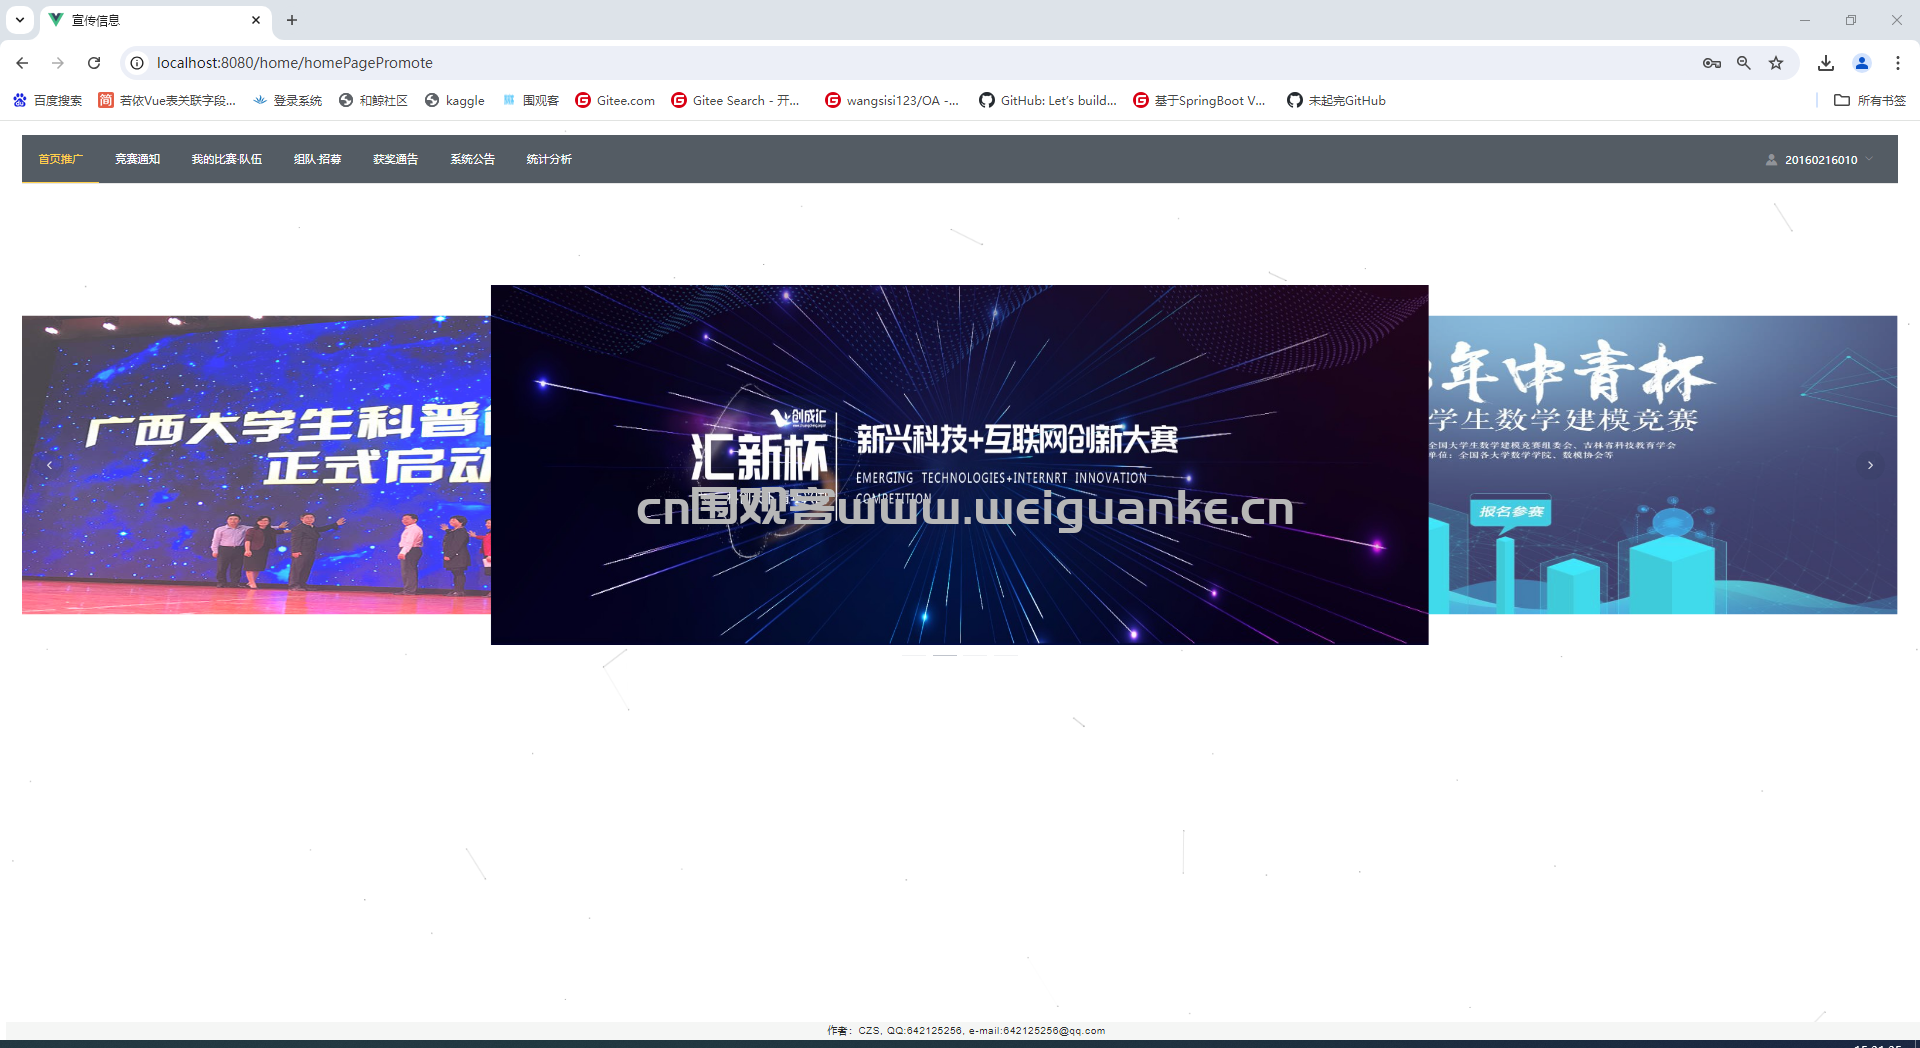Viewport: 1920px width, 1048px height.
Task: Show previous carousel slide with left arrow
Action: [49, 465]
